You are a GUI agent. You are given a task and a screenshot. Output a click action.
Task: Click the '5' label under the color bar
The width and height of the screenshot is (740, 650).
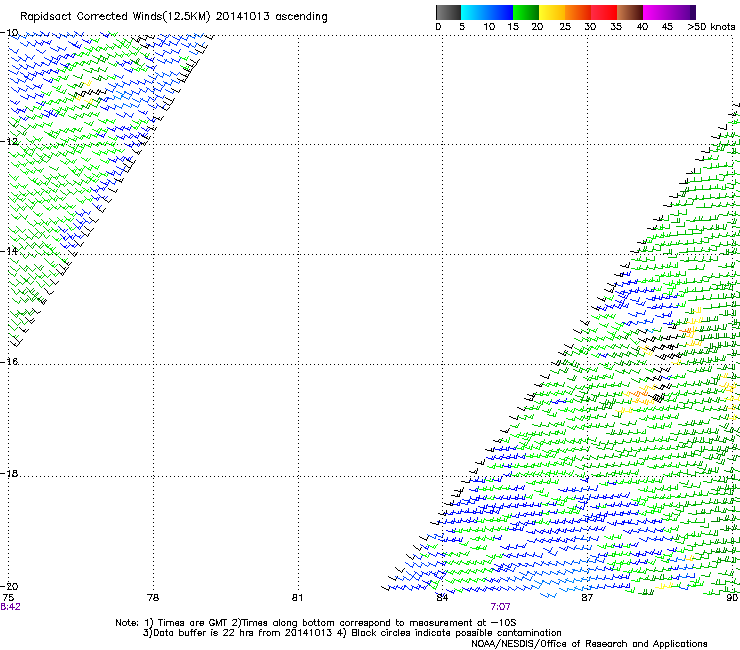pyautogui.click(x=462, y=27)
